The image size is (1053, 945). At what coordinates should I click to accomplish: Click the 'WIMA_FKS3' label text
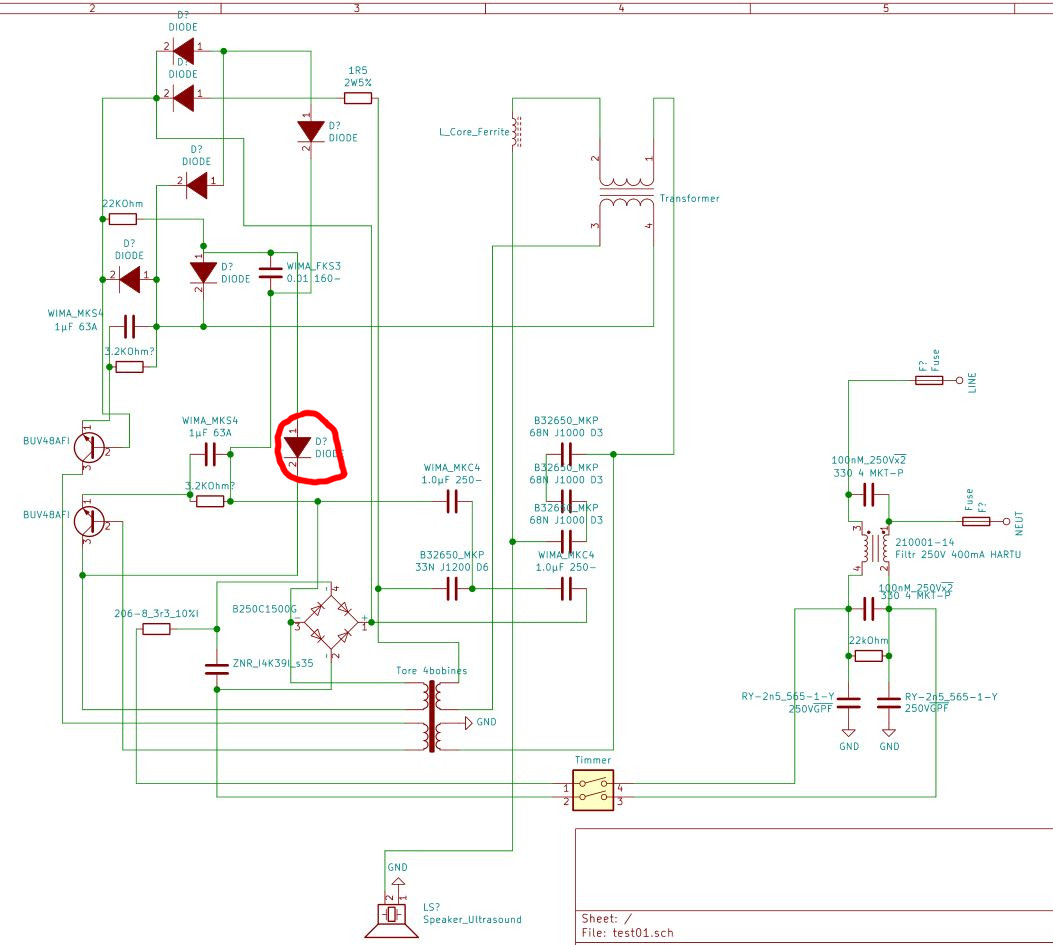314,266
